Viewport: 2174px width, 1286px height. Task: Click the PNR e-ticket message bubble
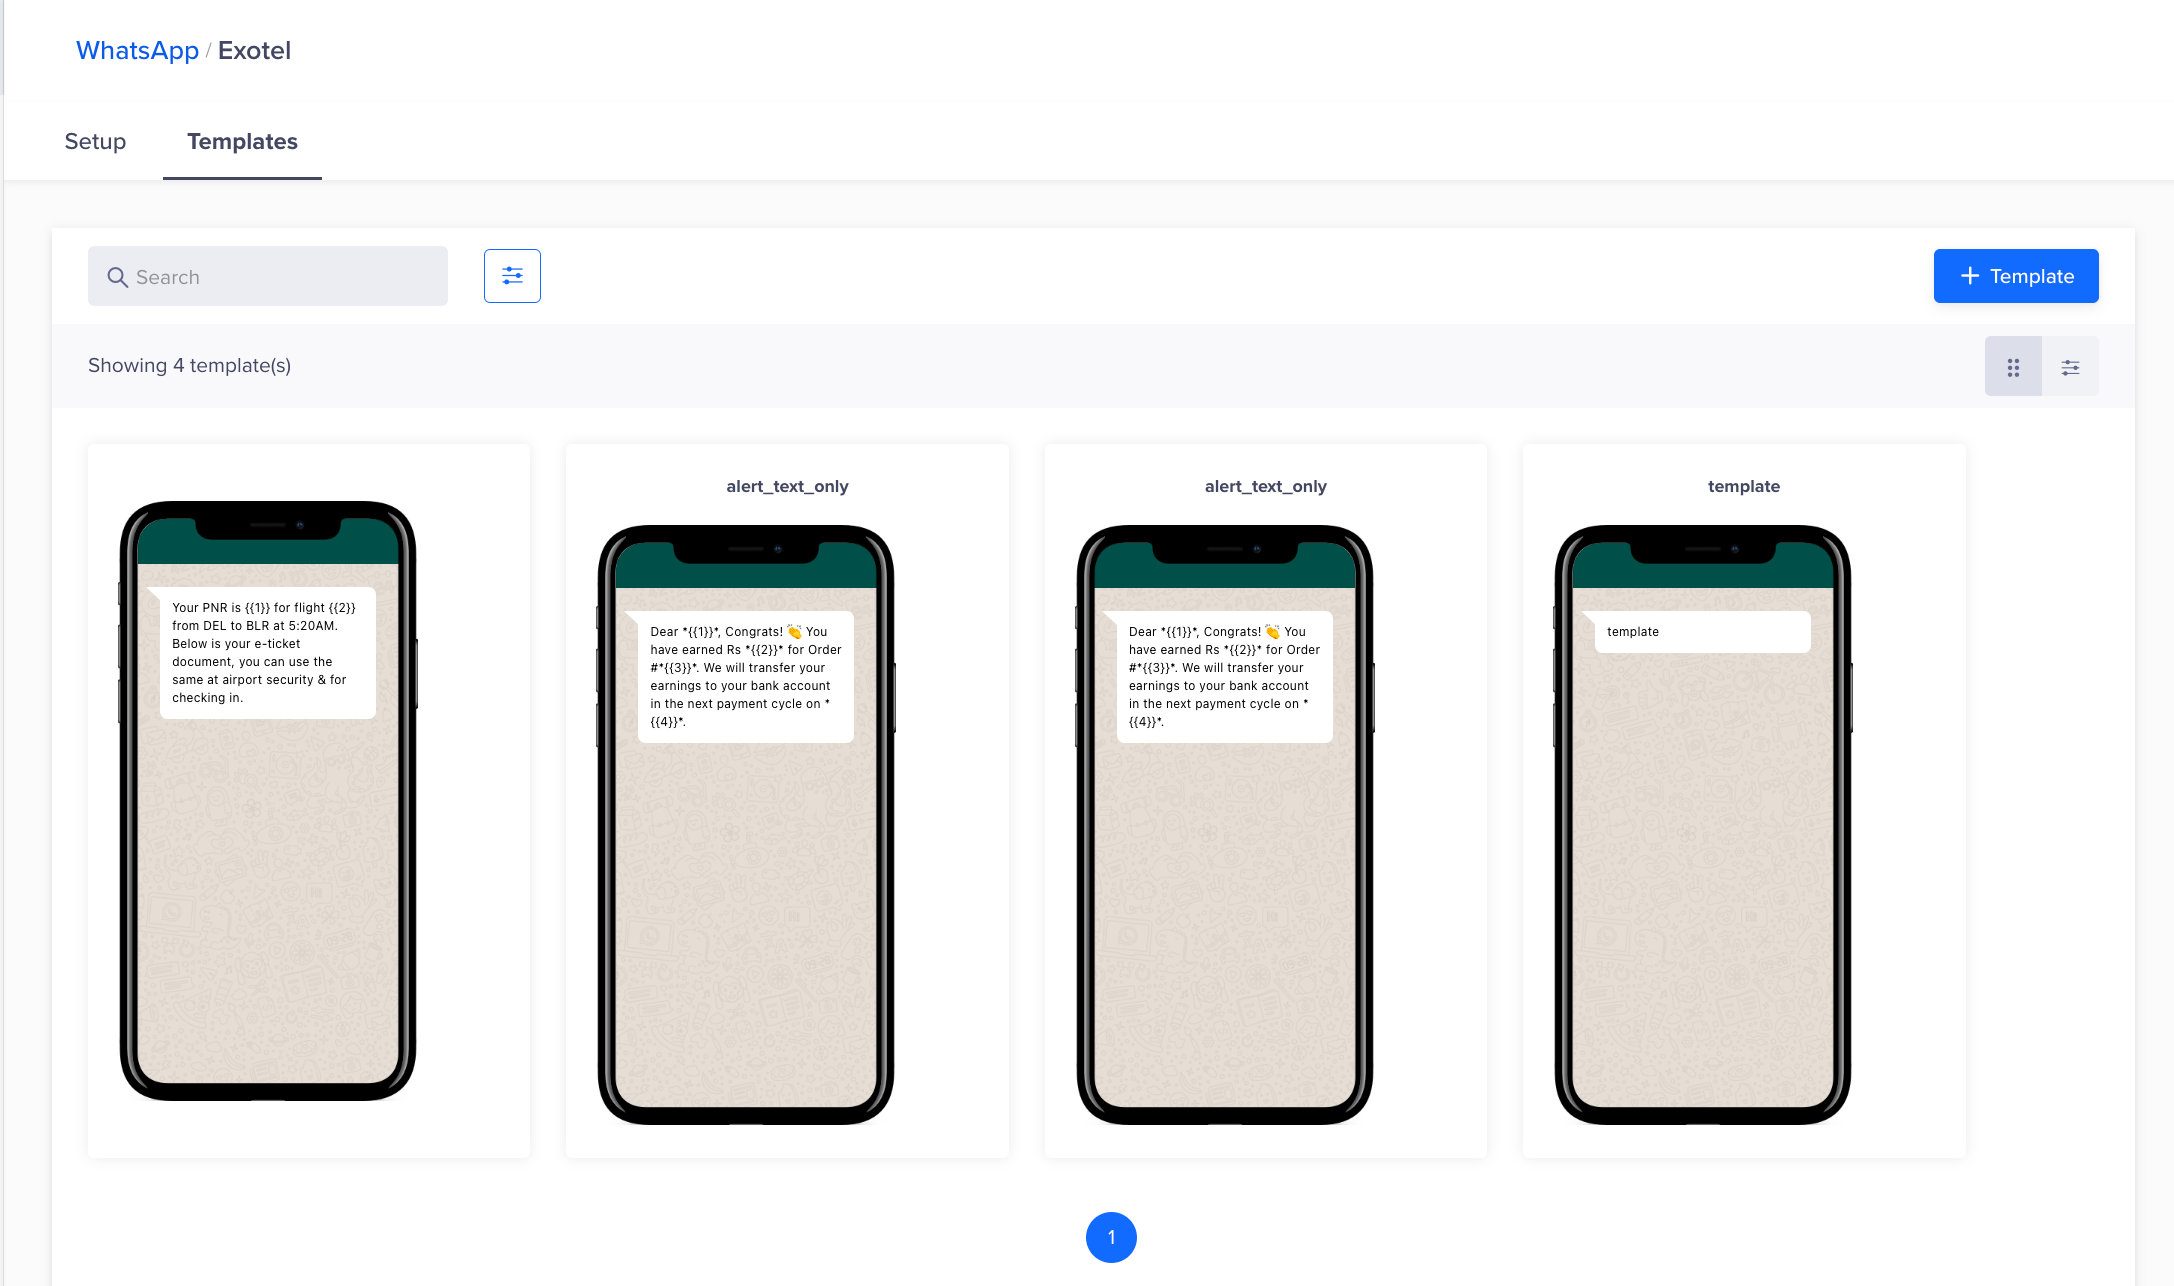(267, 652)
